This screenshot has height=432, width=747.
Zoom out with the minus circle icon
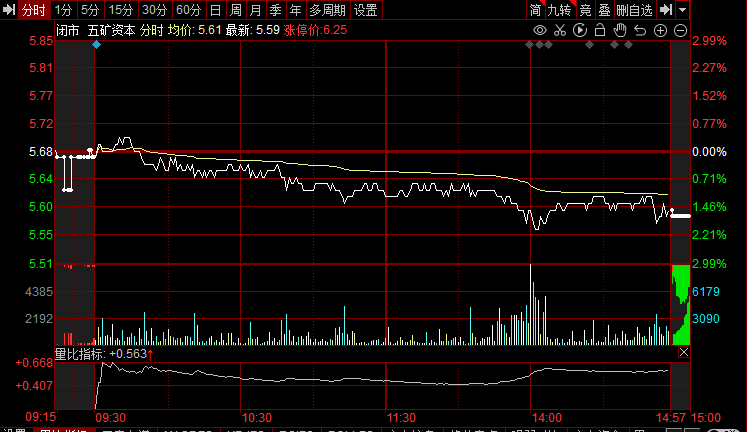[681, 31]
